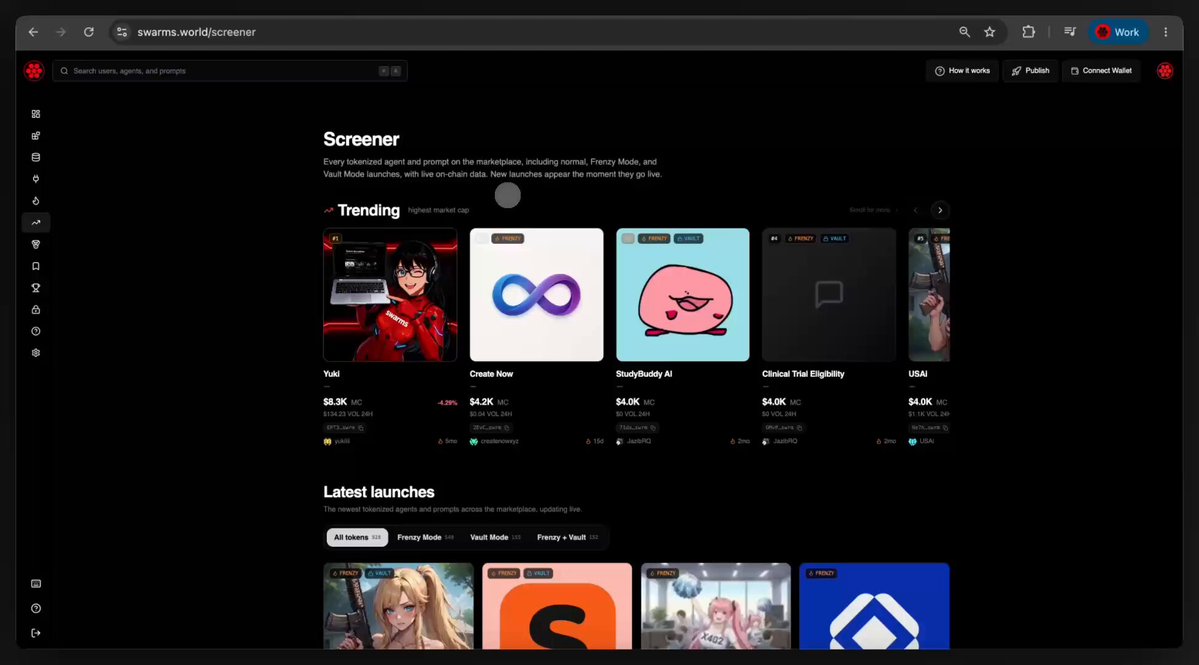Viewport: 1199px width, 665px height.
Task: Click the "Clinical Trial Eligibility" title
Action: [x=803, y=374]
